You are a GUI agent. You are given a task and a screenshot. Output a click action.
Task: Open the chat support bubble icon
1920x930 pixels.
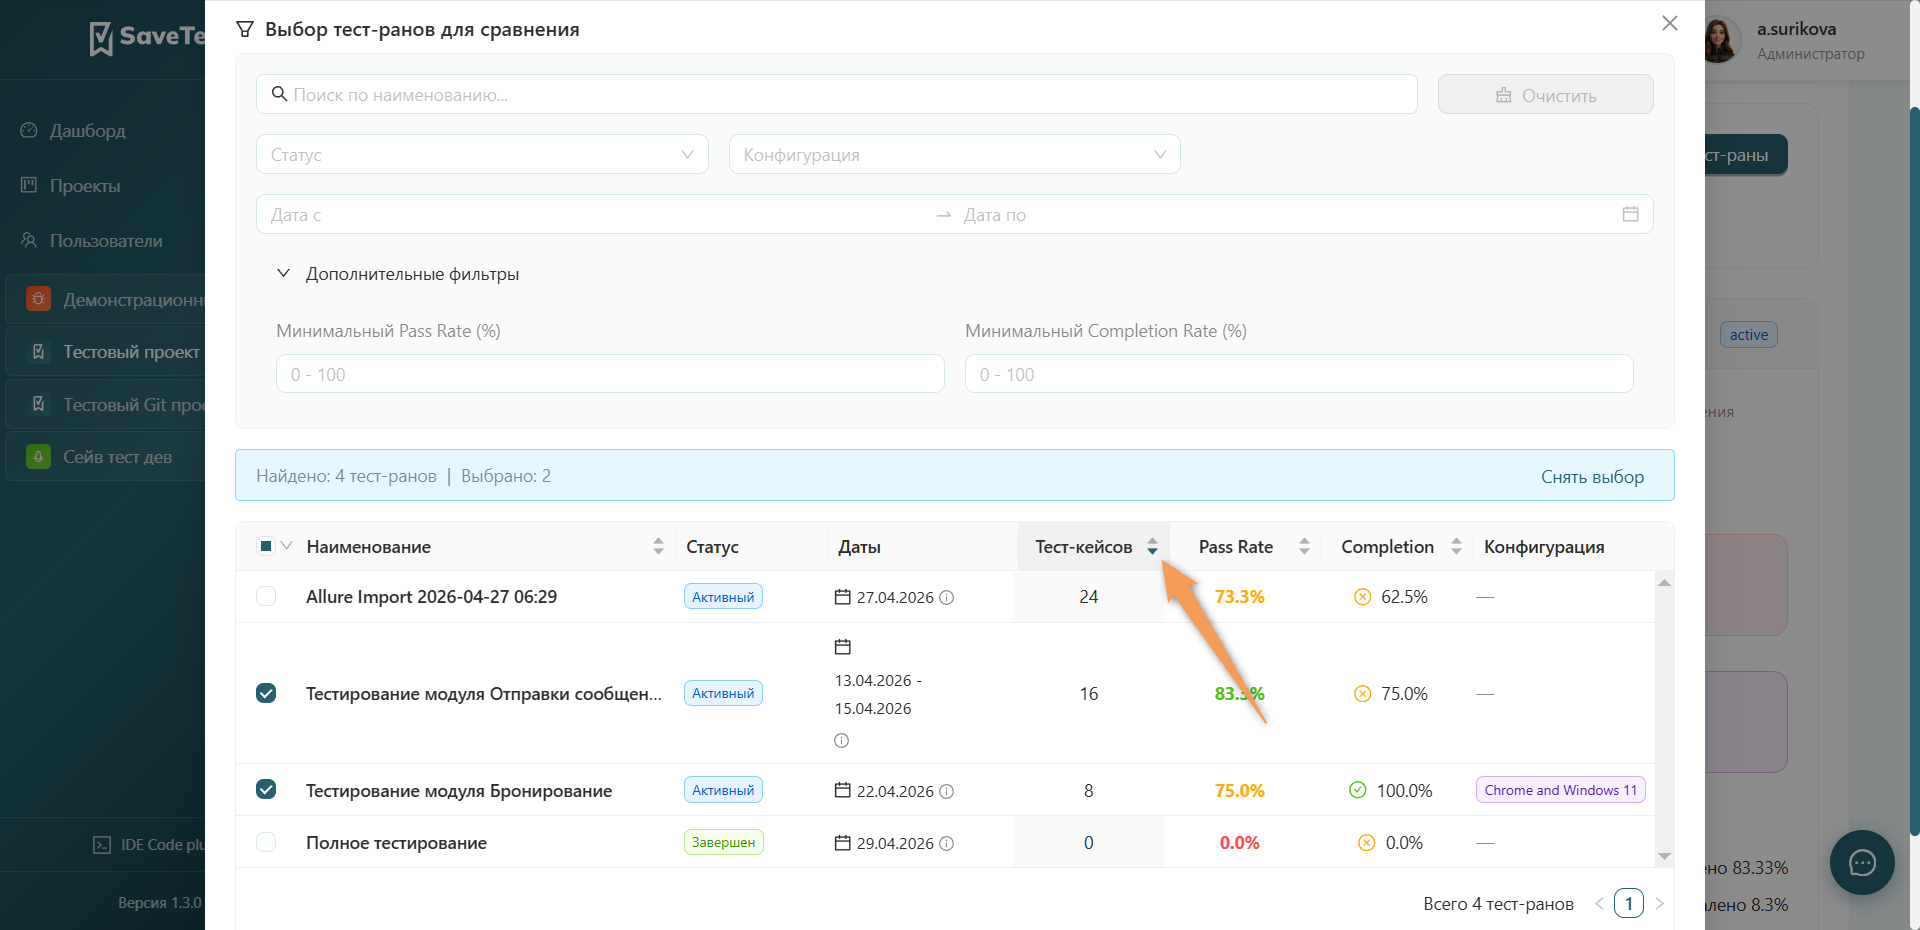click(x=1862, y=862)
